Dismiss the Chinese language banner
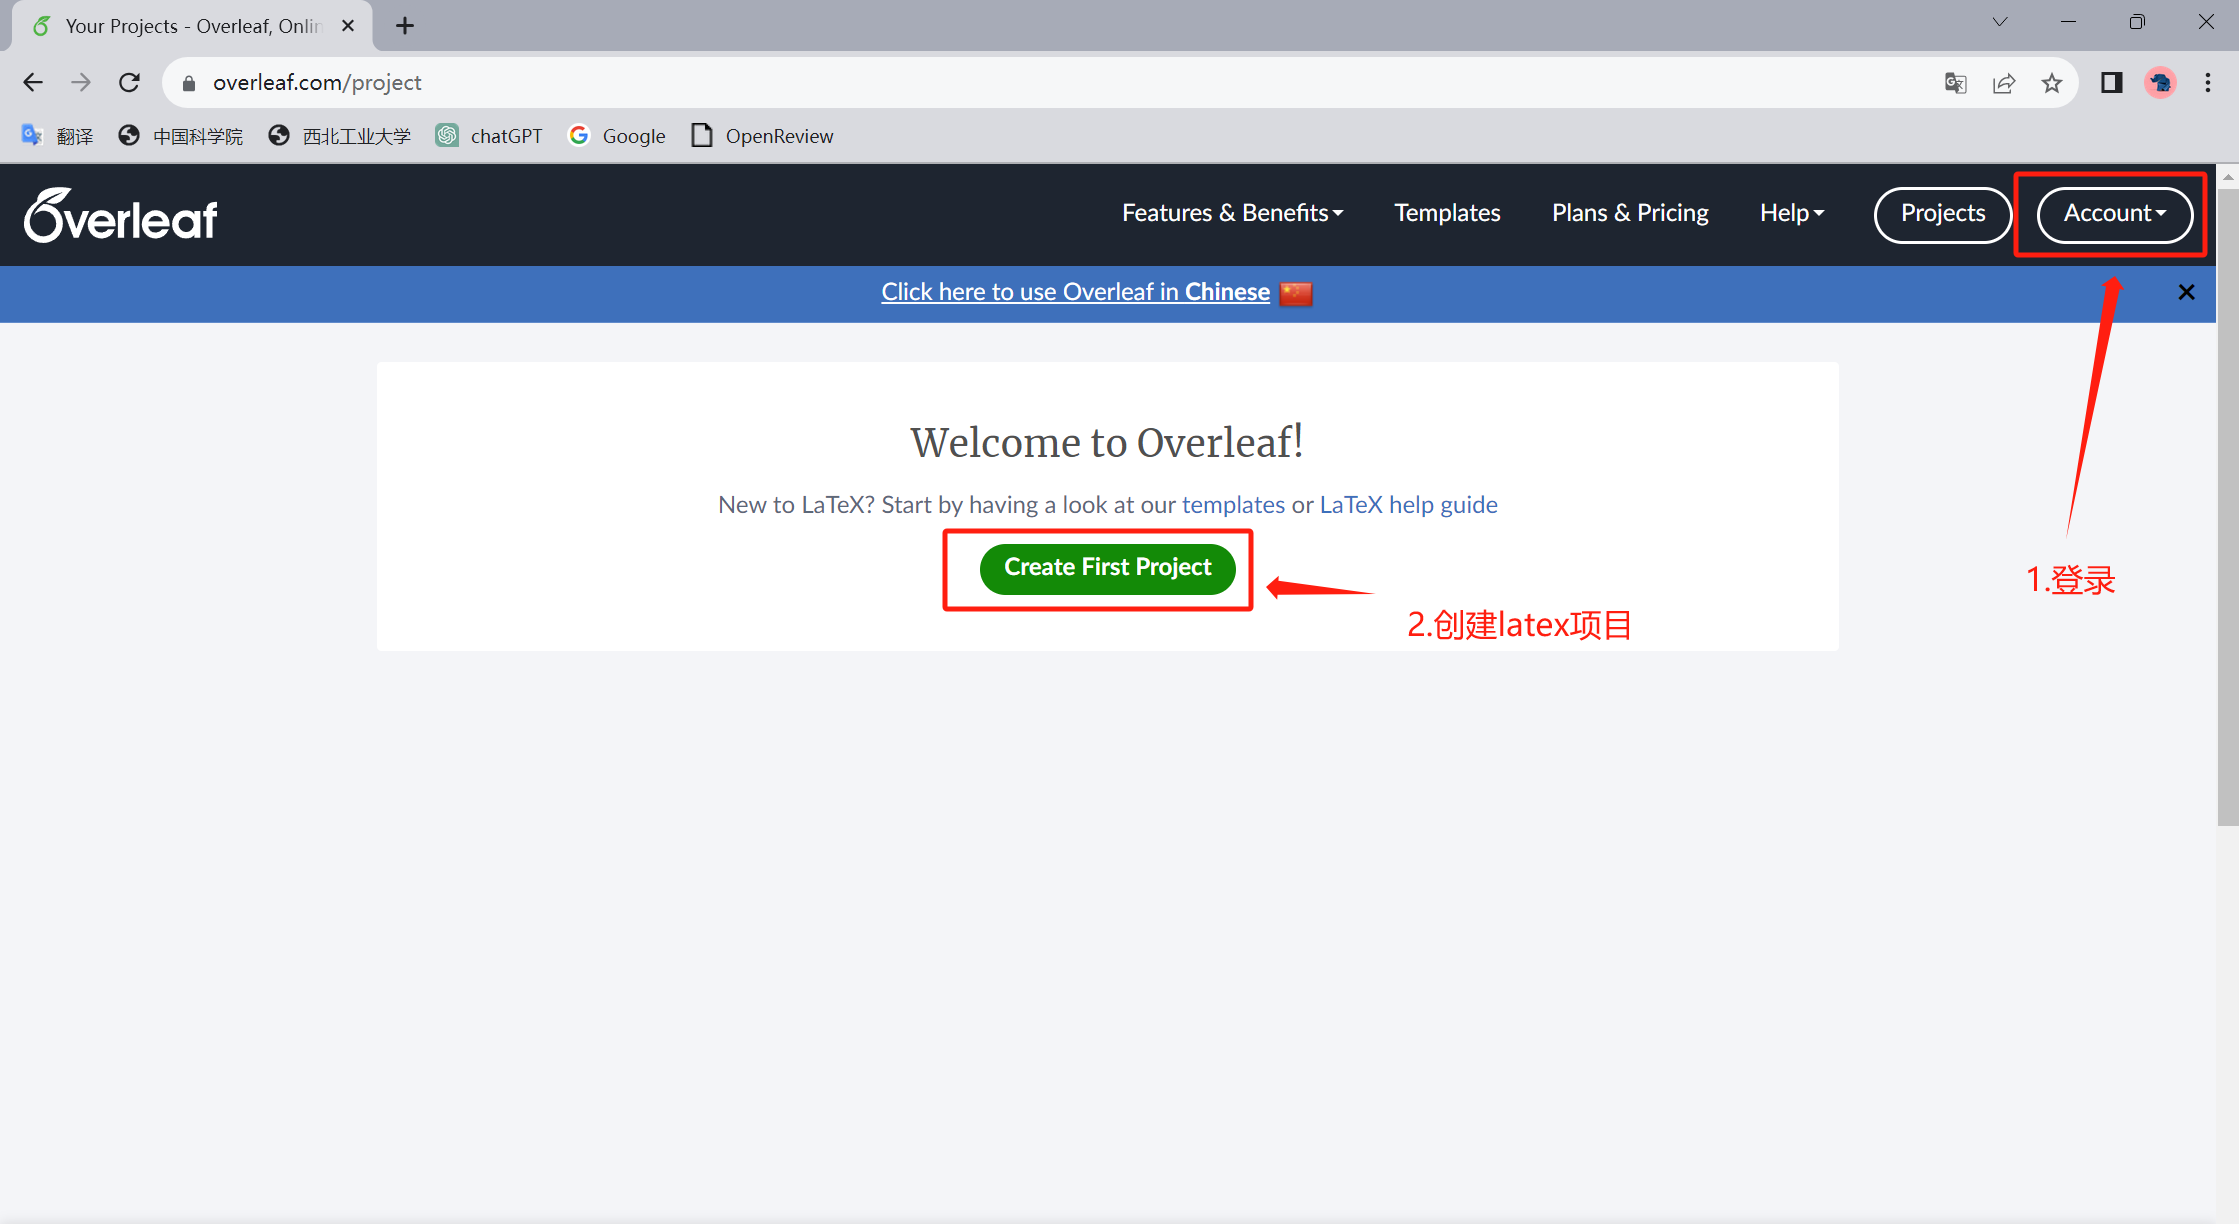Image resolution: width=2239 pixels, height=1224 pixels. (2186, 292)
